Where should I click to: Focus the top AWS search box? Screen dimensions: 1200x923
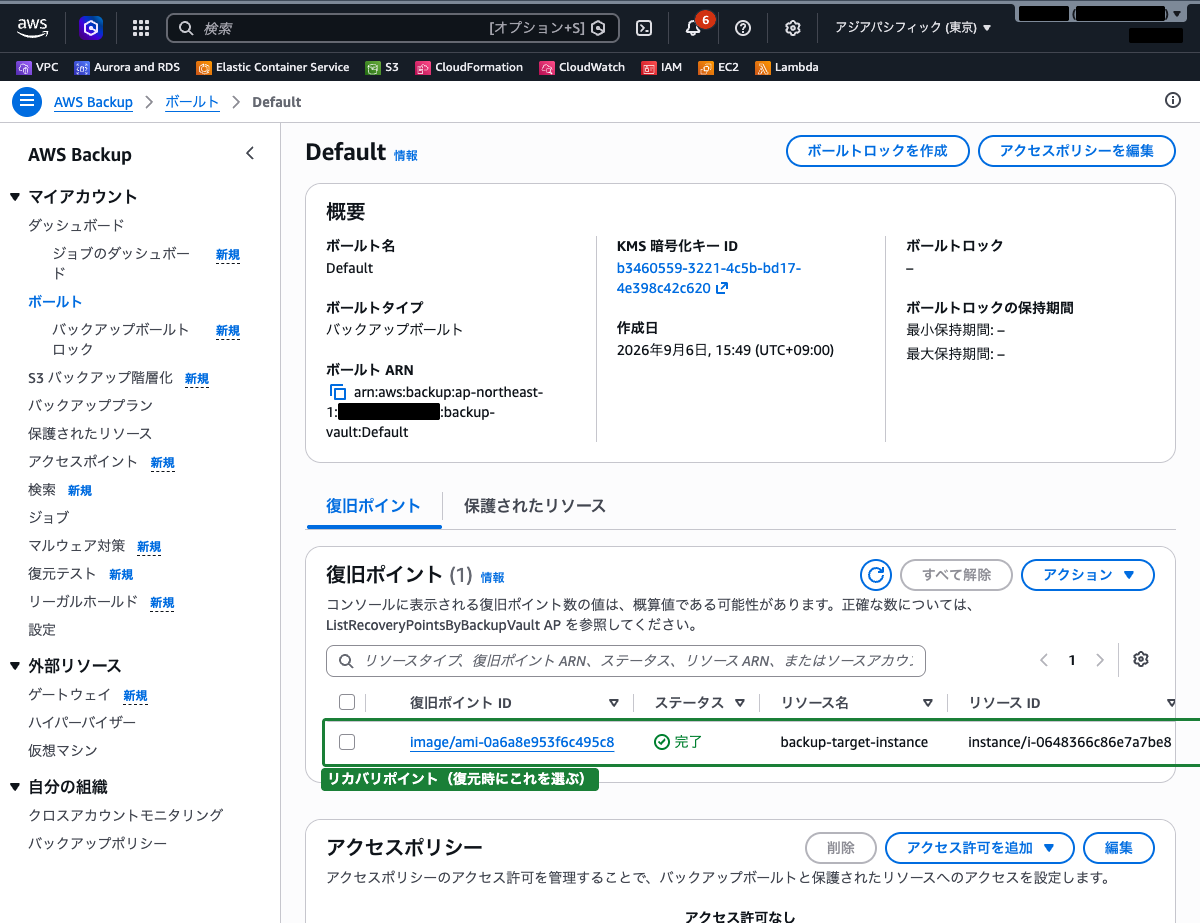pos(393,28)
